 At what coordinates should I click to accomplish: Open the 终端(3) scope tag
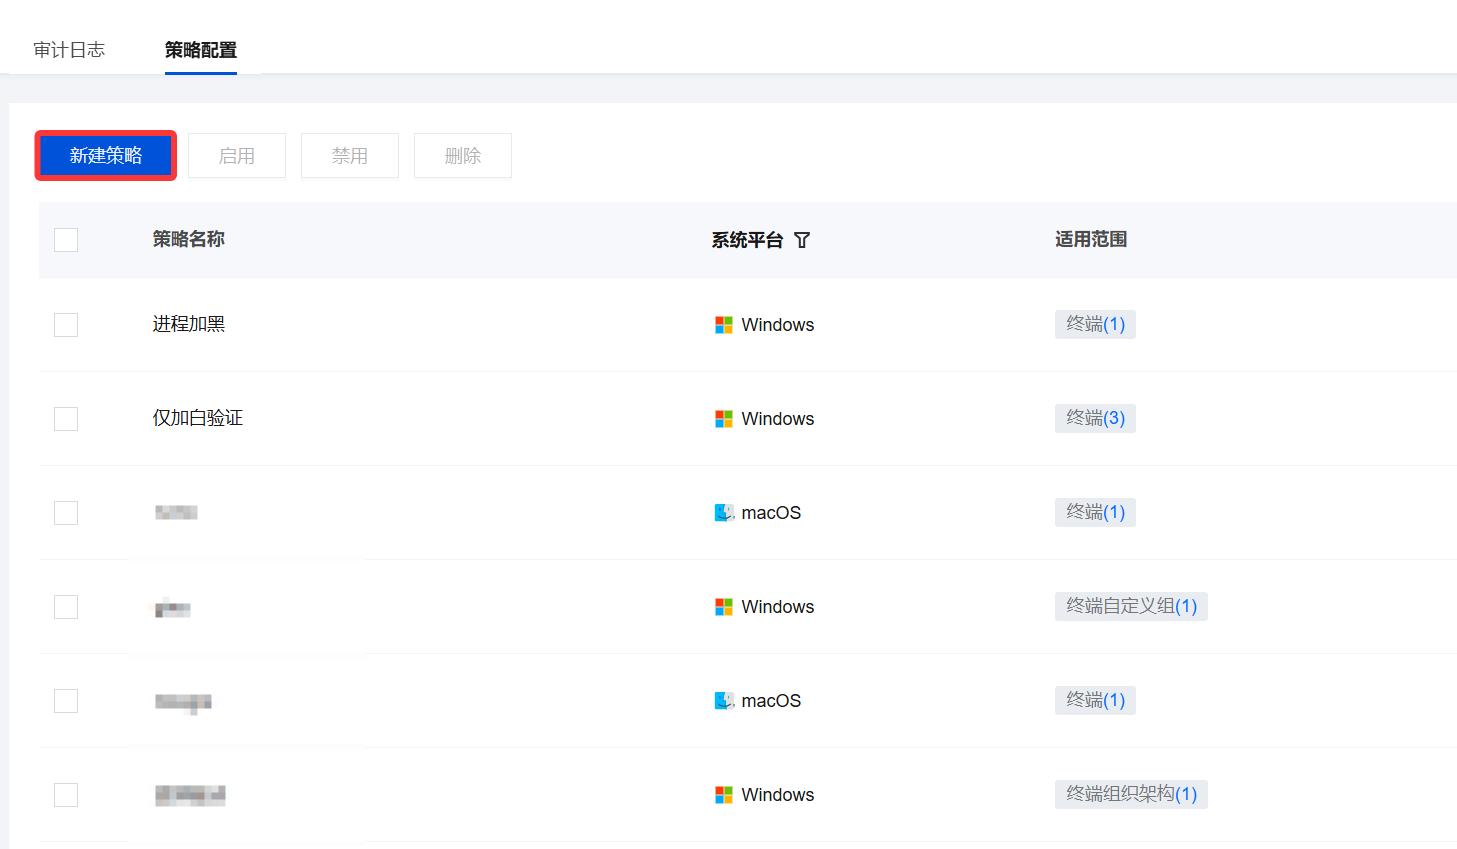click(x=1095, y=418)
